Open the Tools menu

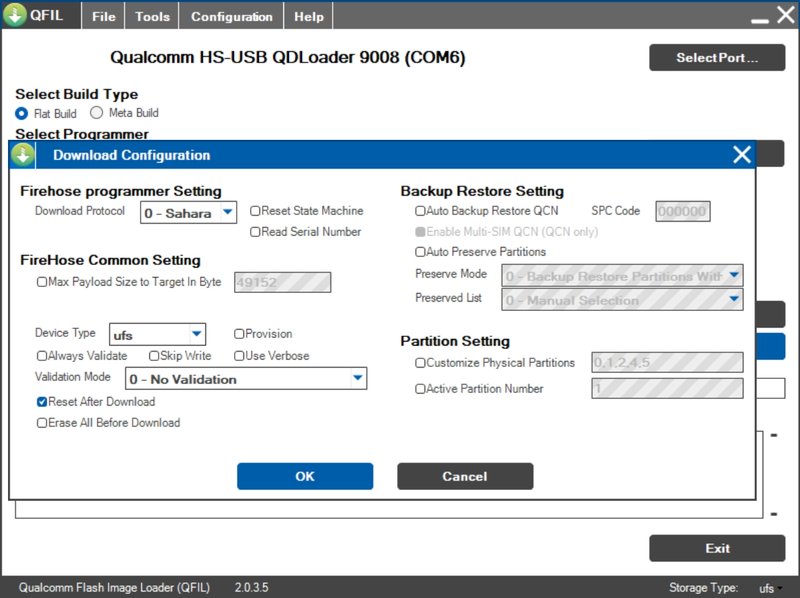point(152,16)
